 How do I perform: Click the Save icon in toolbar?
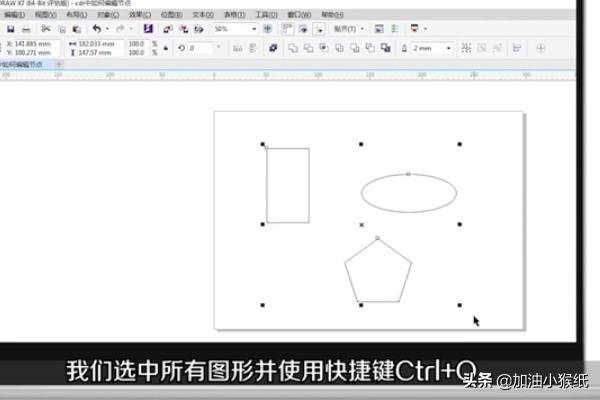tap(11, 29)
